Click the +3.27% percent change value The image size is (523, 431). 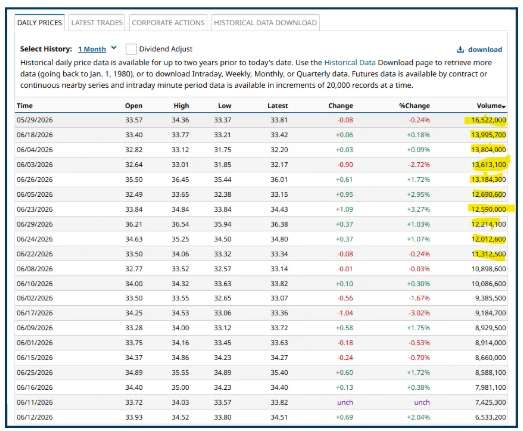(x=418, y=209)
